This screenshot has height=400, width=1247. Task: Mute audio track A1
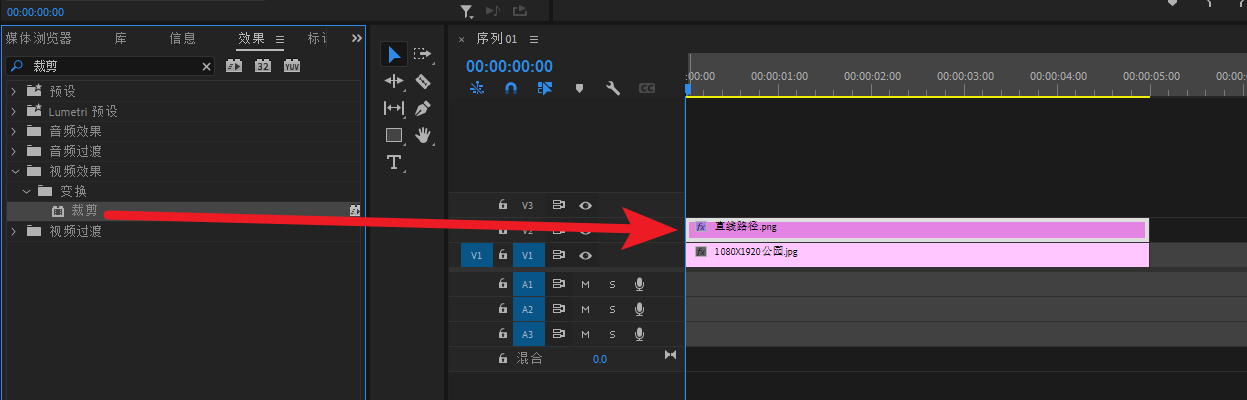[x=586, y=284]
